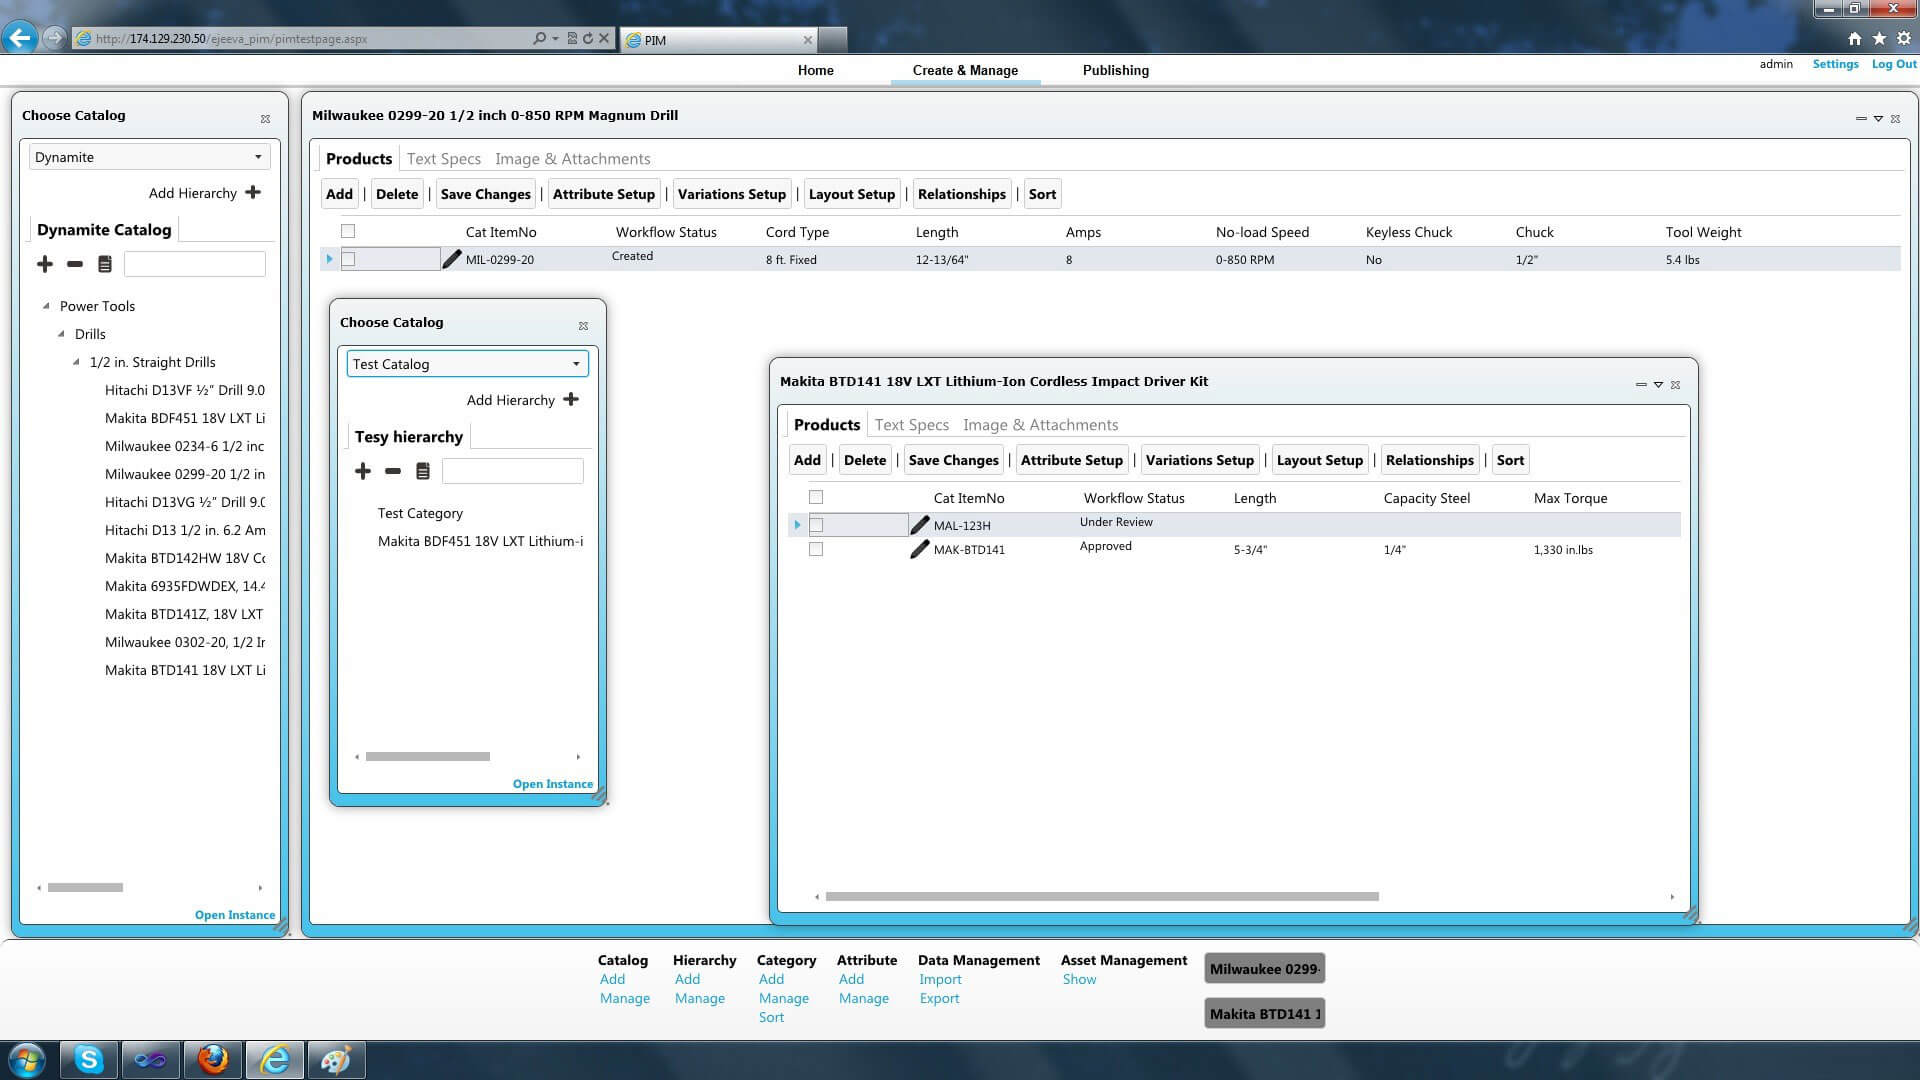
Task: Click the clipboard icon under Tesy hierarchy
Action: click(x=423, y=471)
